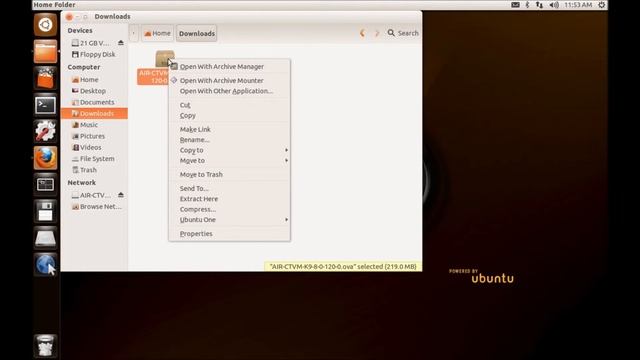Toggle the path bar edit button left of Home
The width and height of the screenshot is (640, 360).
134,33
